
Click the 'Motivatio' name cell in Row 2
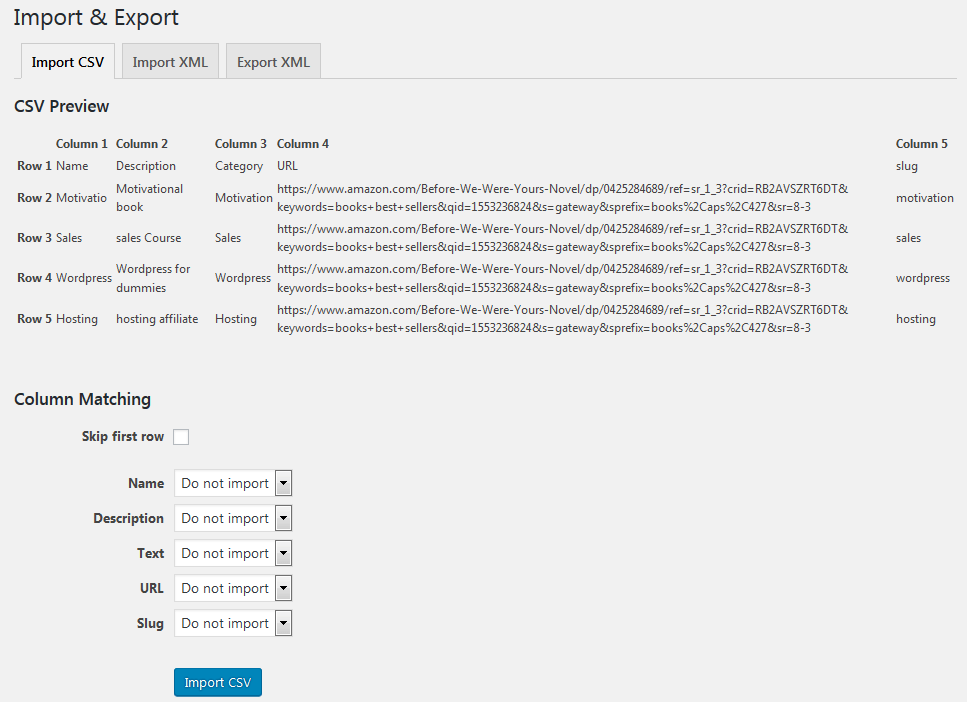[81, 197]
